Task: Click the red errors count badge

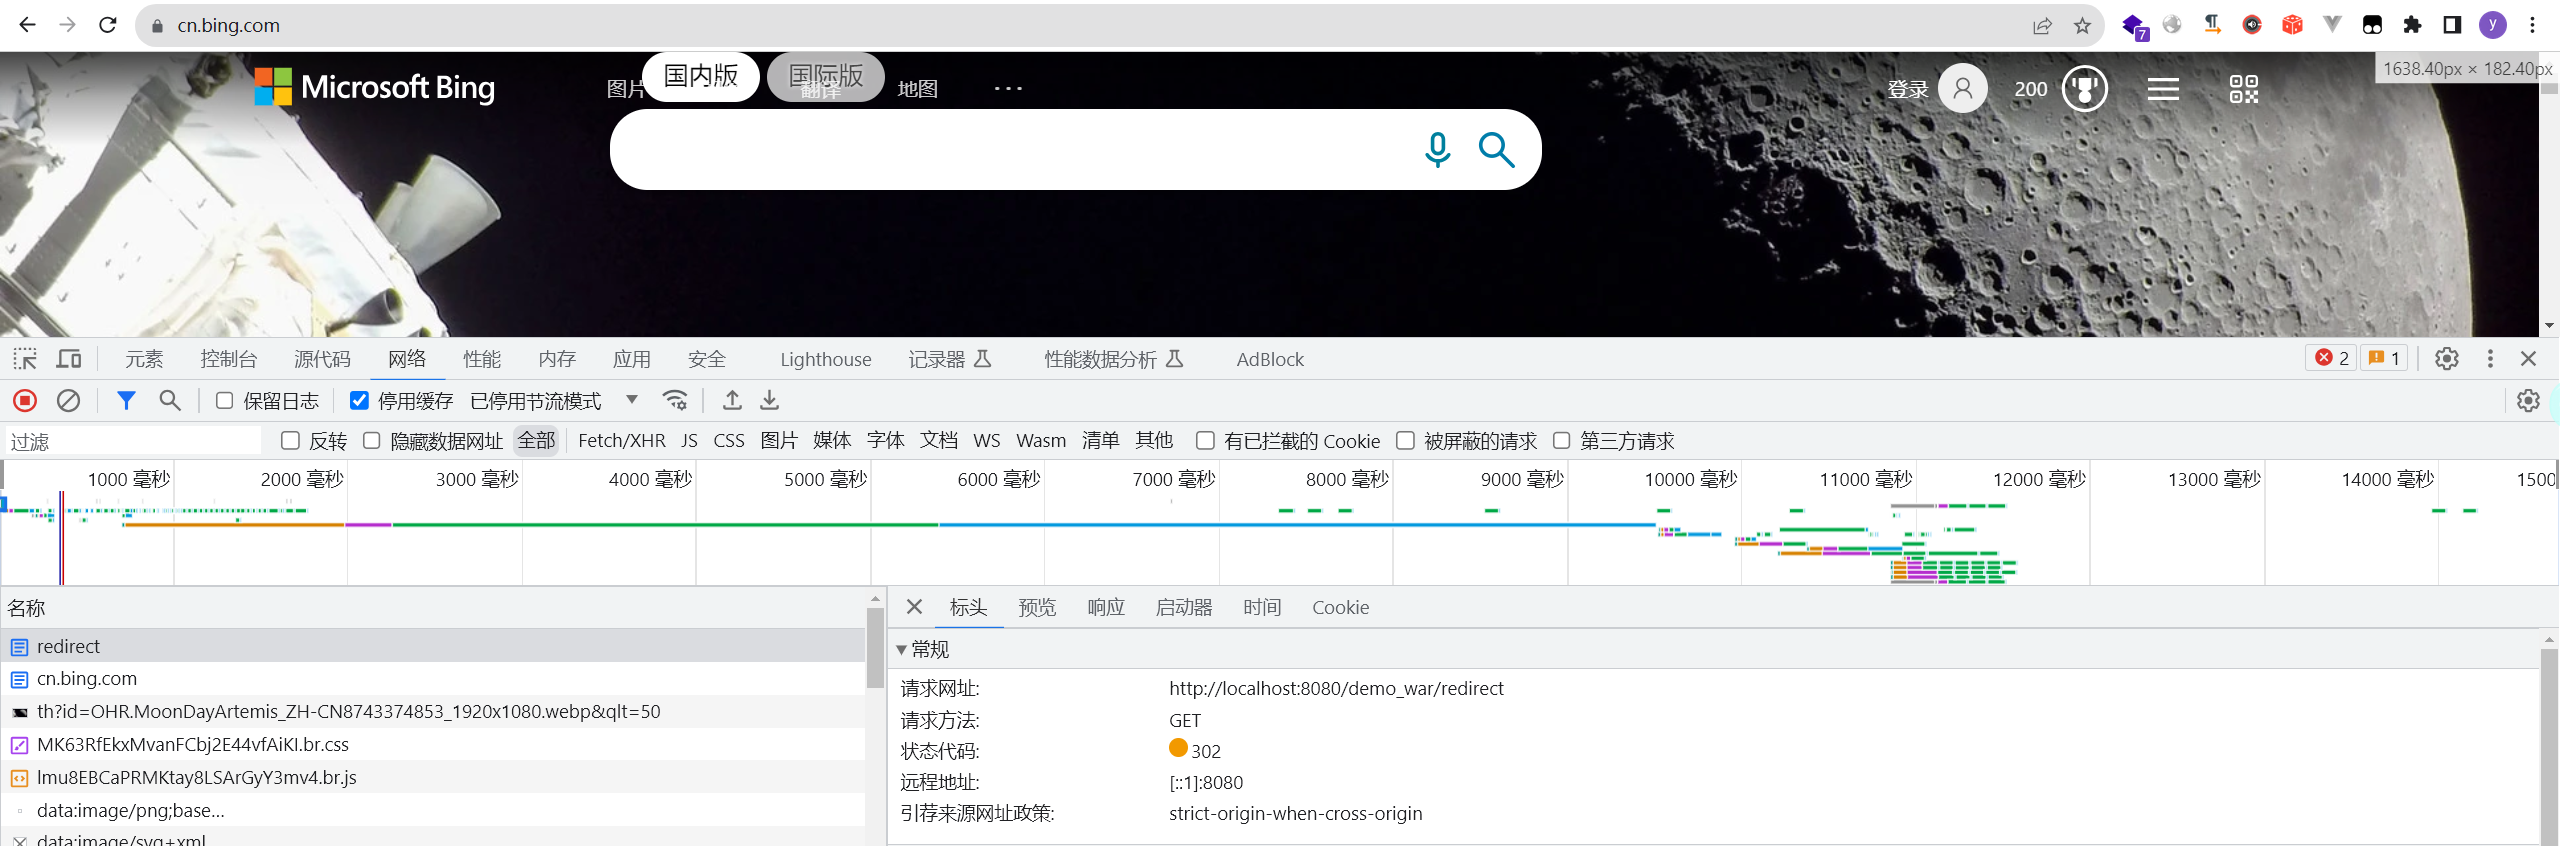Action: [2332, 359]
